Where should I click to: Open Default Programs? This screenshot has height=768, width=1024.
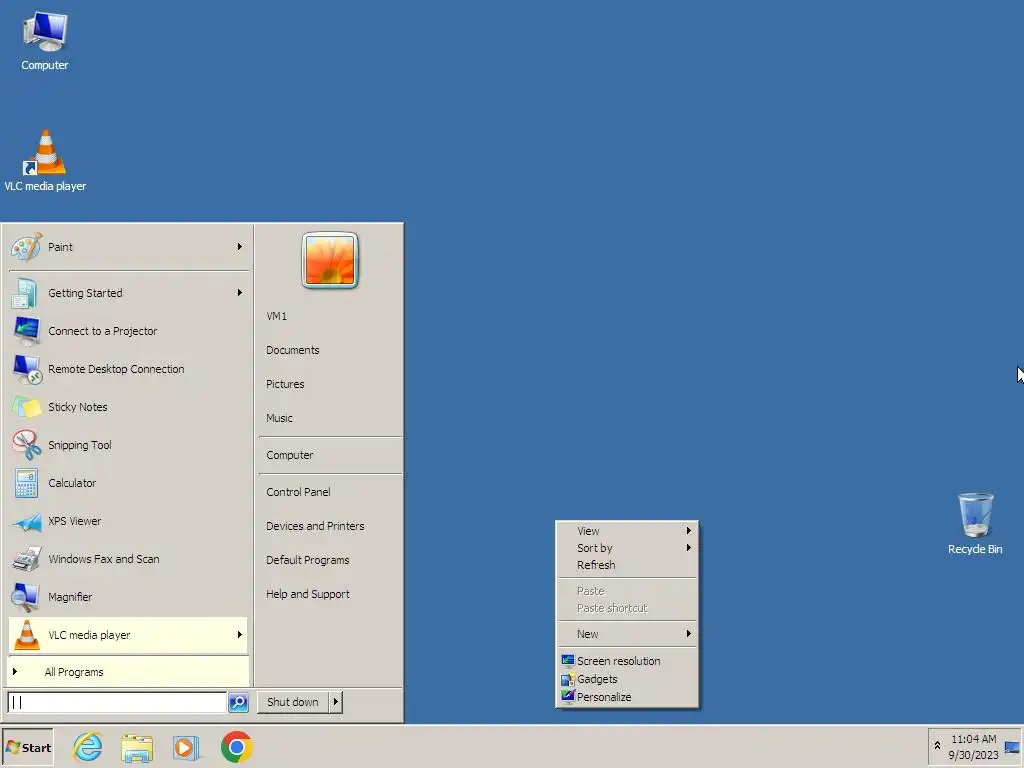(x=308, y=560)
